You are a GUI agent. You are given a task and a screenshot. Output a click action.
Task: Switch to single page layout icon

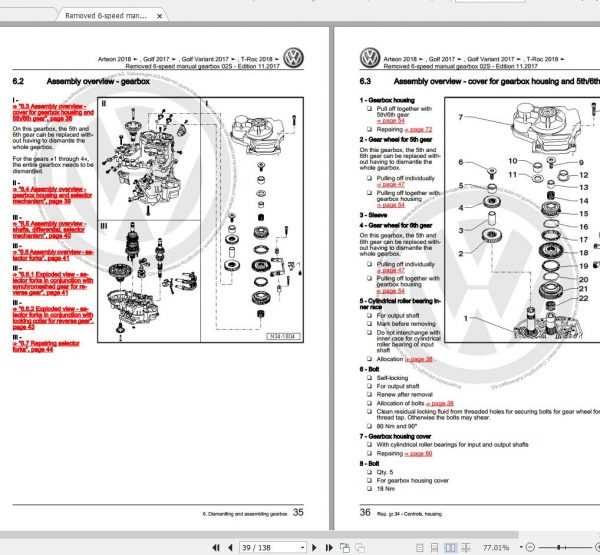pyautogui.click(x=420, y=548)
